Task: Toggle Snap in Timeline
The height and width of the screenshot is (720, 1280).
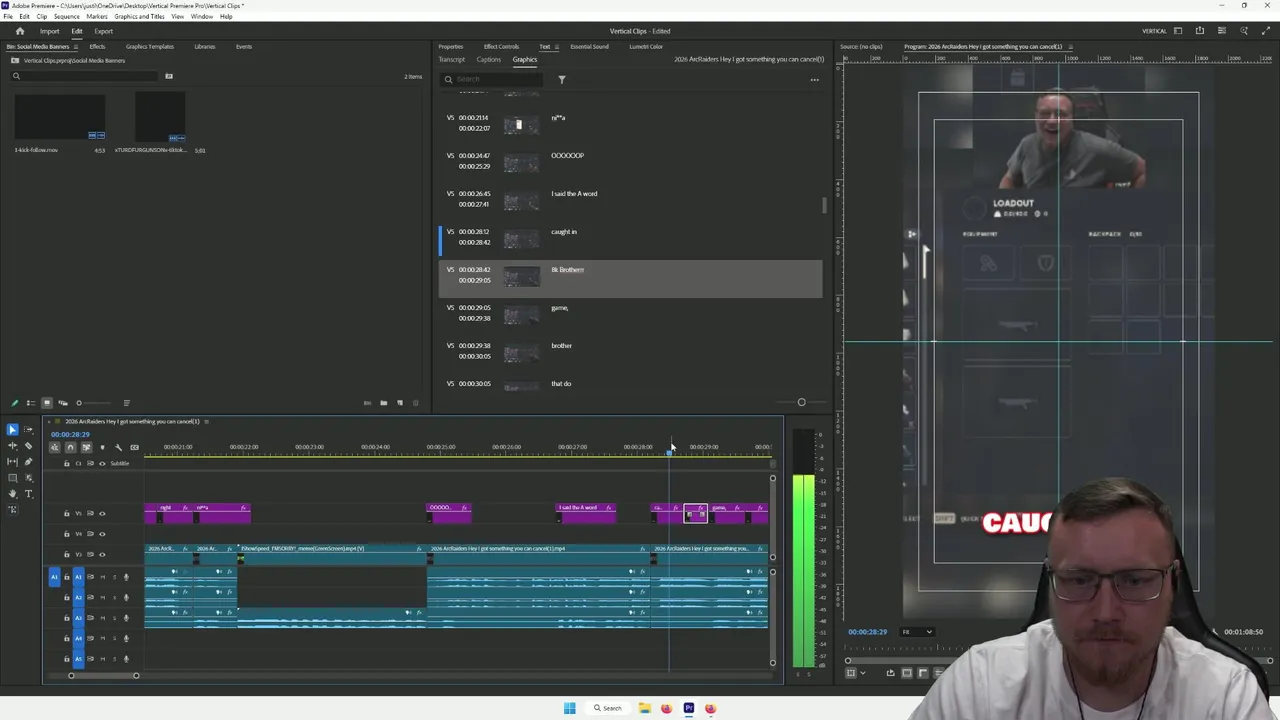Action: [70, 447]
